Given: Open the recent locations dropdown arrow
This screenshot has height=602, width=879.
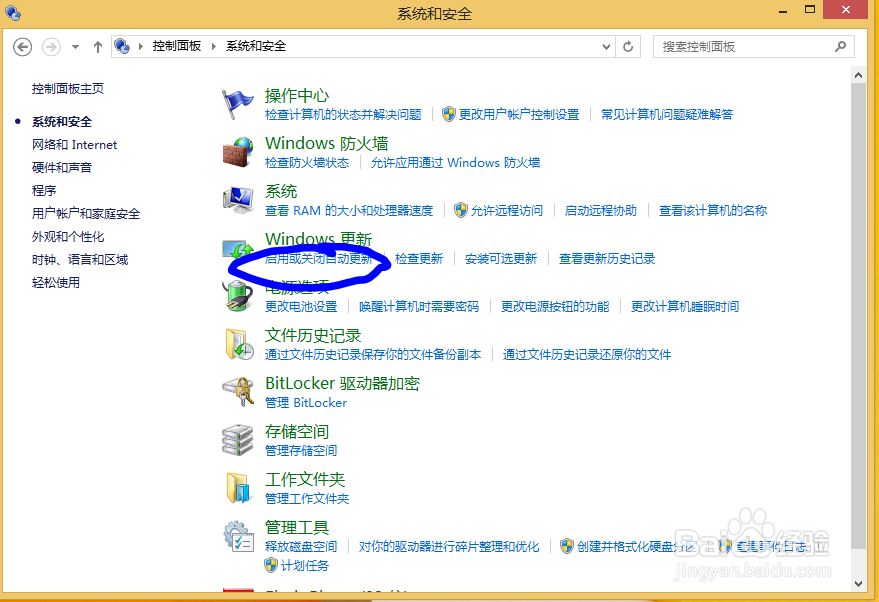Looking at the screenshot, I should click(x=75, y=47).
